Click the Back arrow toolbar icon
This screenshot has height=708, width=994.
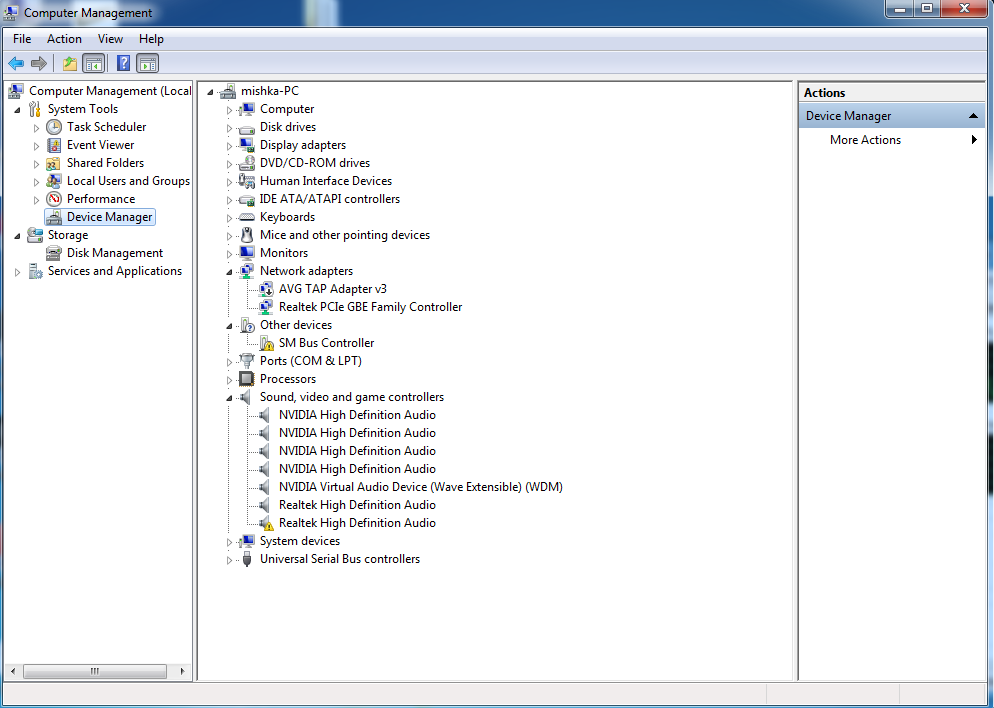click(16, 64)
